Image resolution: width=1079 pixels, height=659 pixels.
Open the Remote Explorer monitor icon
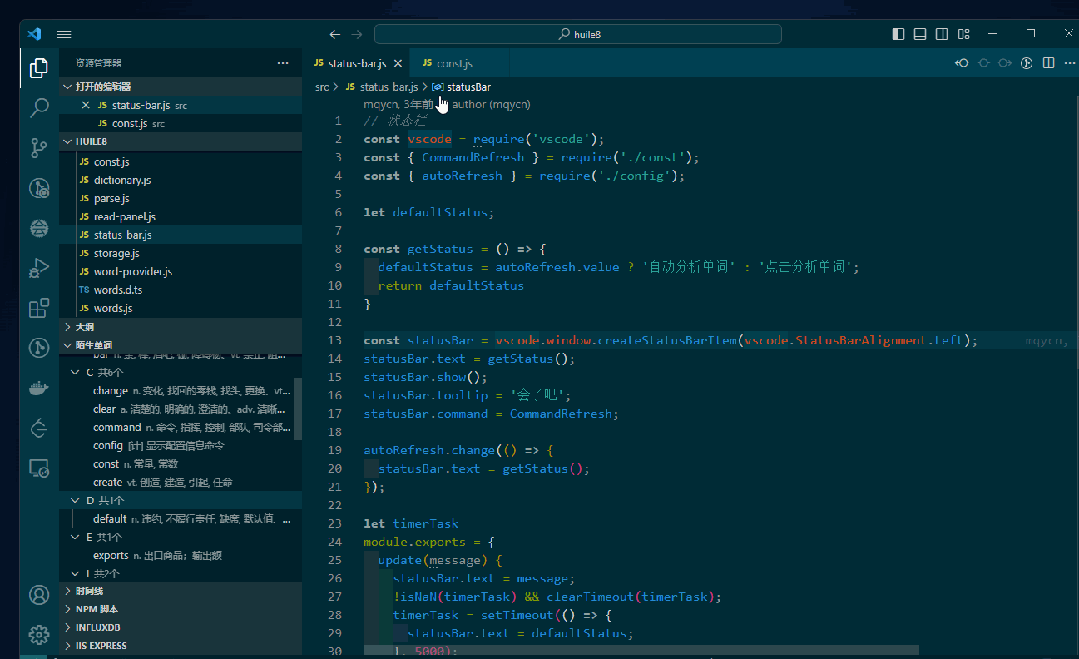[x=39, y=468]
